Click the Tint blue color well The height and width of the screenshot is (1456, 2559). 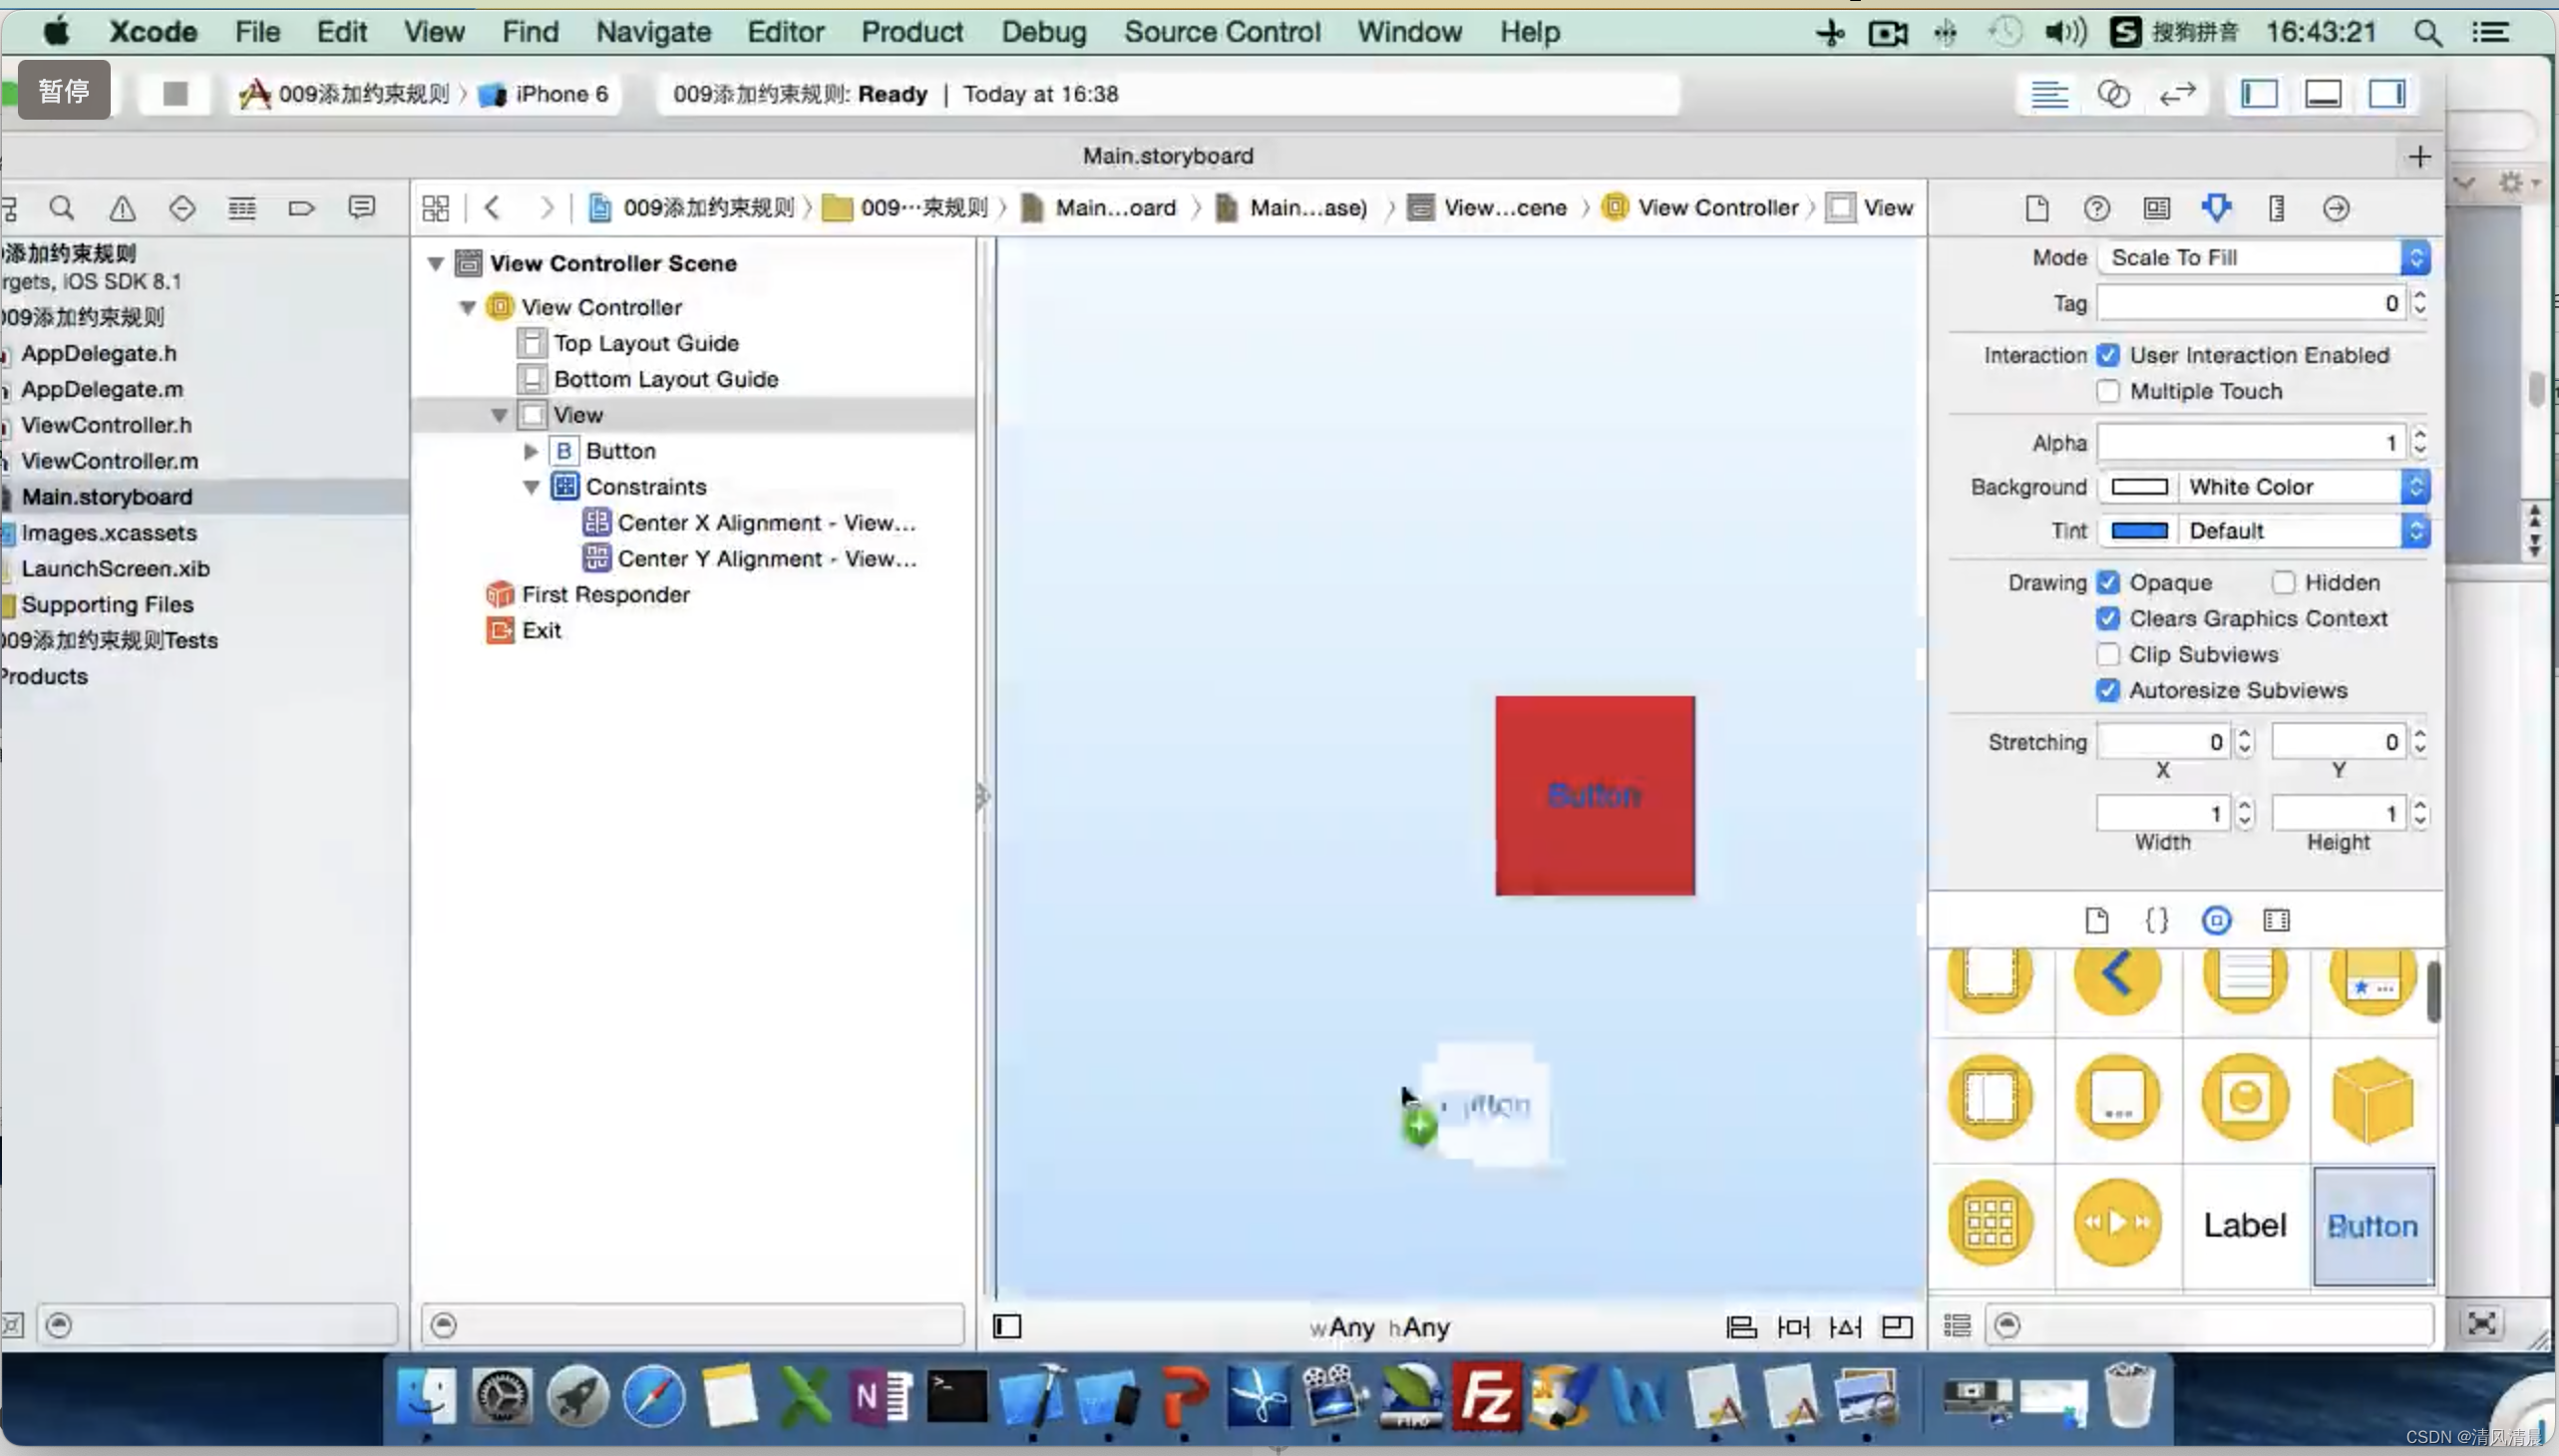[x=2139, y=531]
